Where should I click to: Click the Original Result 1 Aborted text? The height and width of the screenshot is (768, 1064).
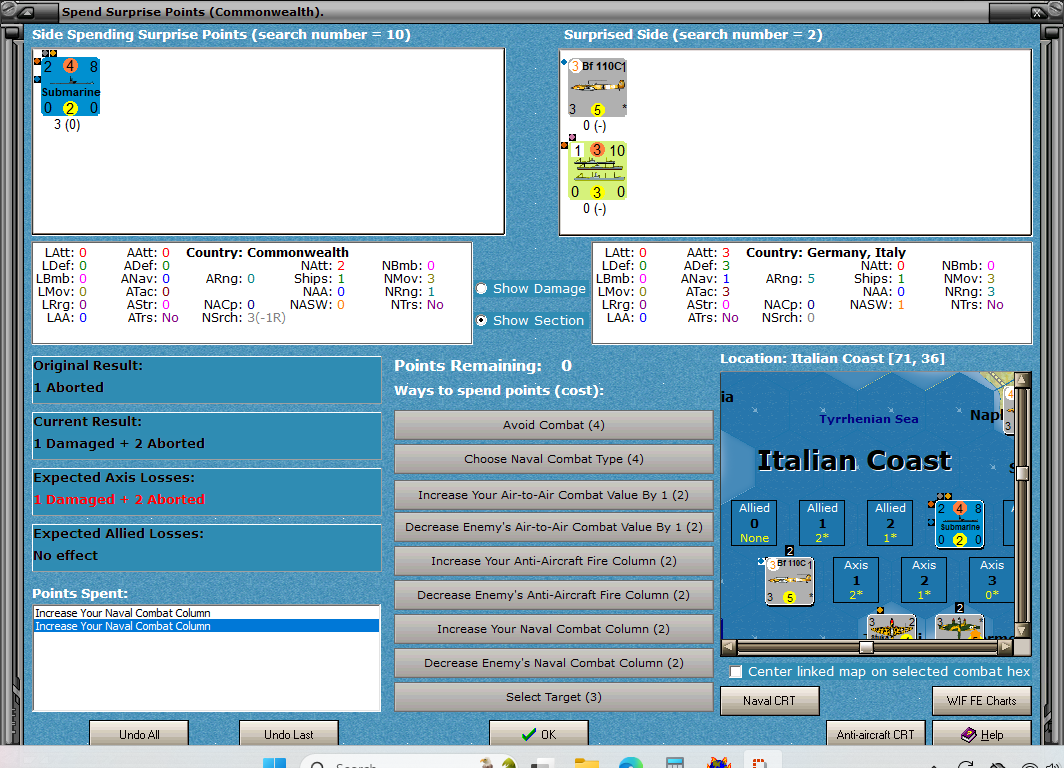69,387
